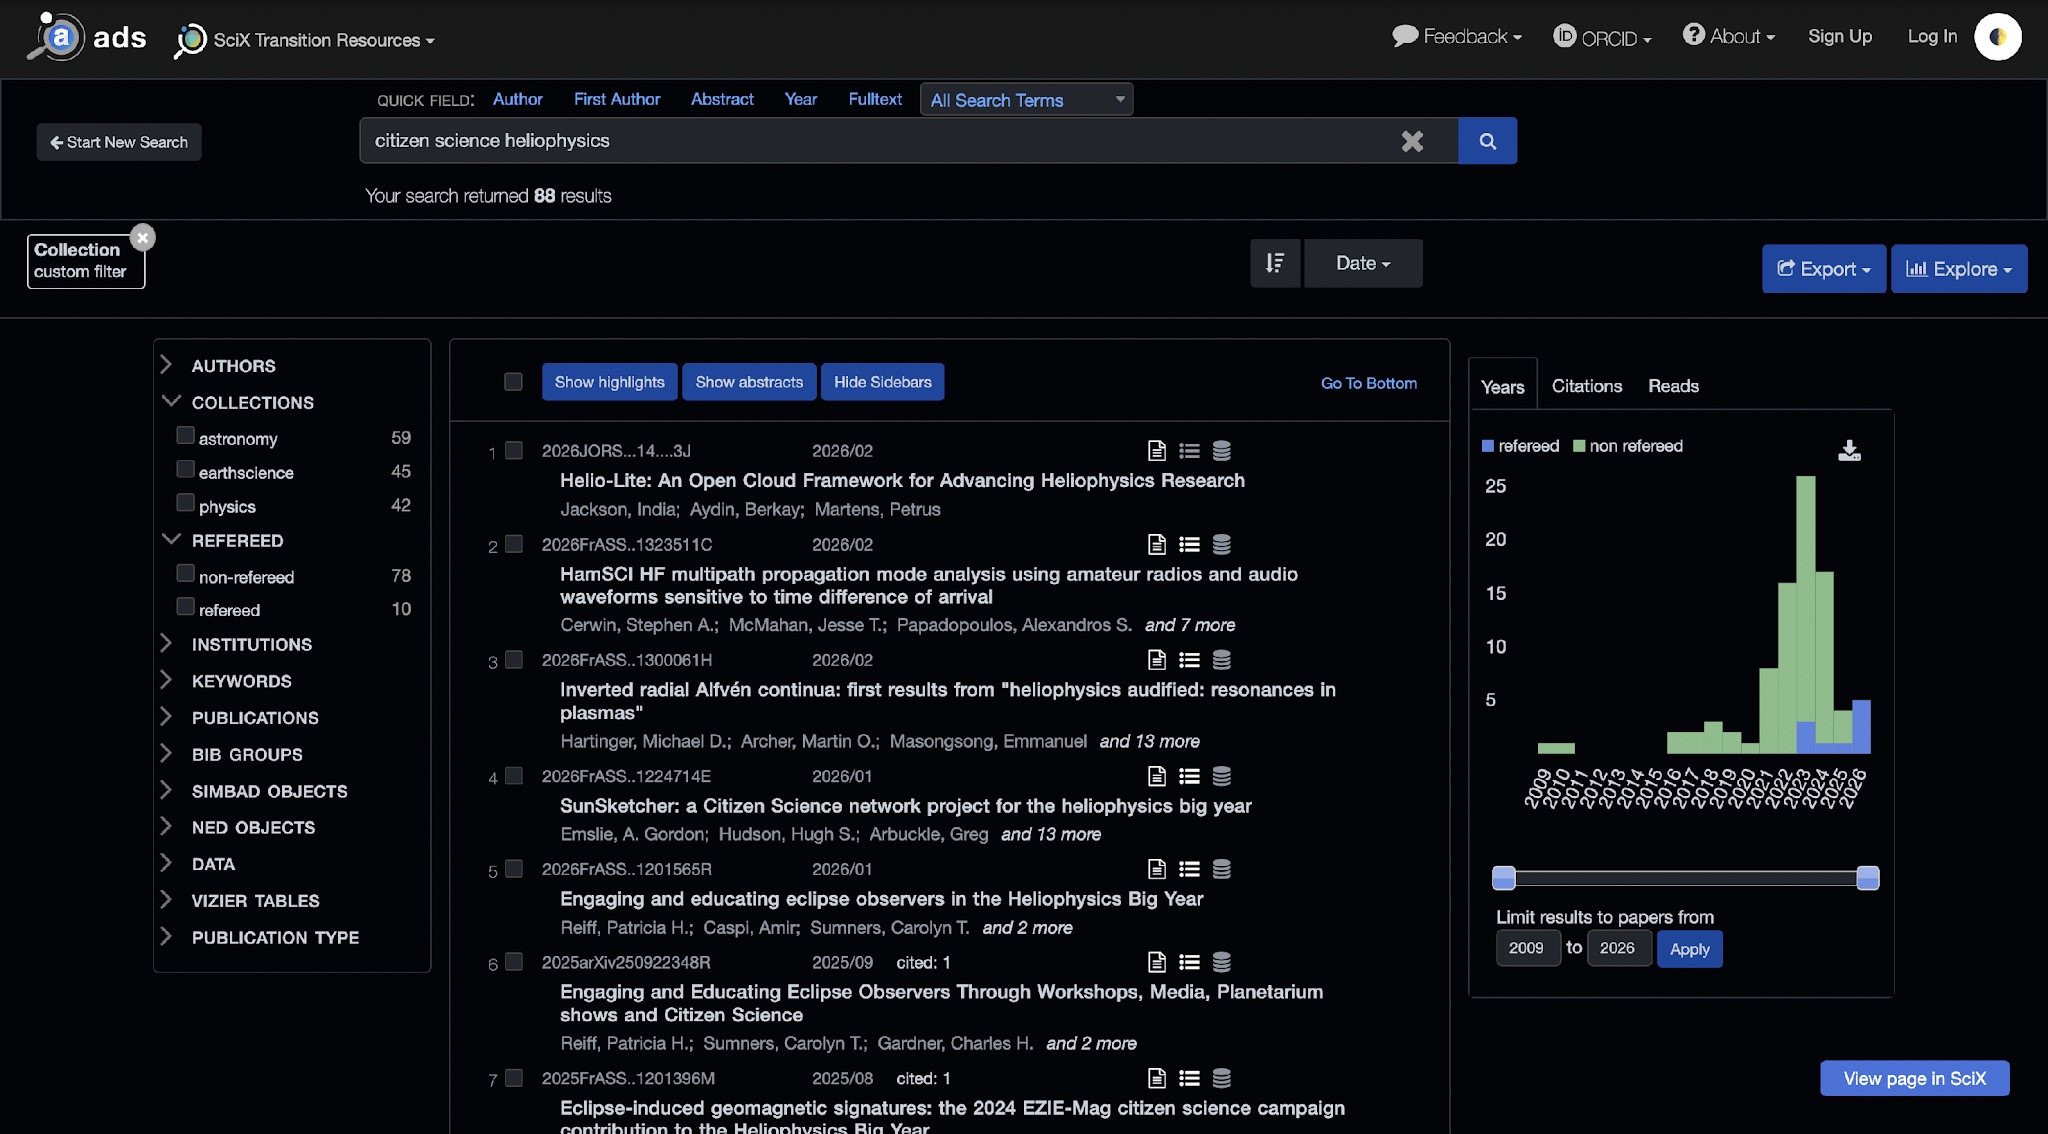The image size is (2048, 1134).
Task: Open full text icon for SunSketcher result
Action: pyautogui.click(x=1157, y=776)
